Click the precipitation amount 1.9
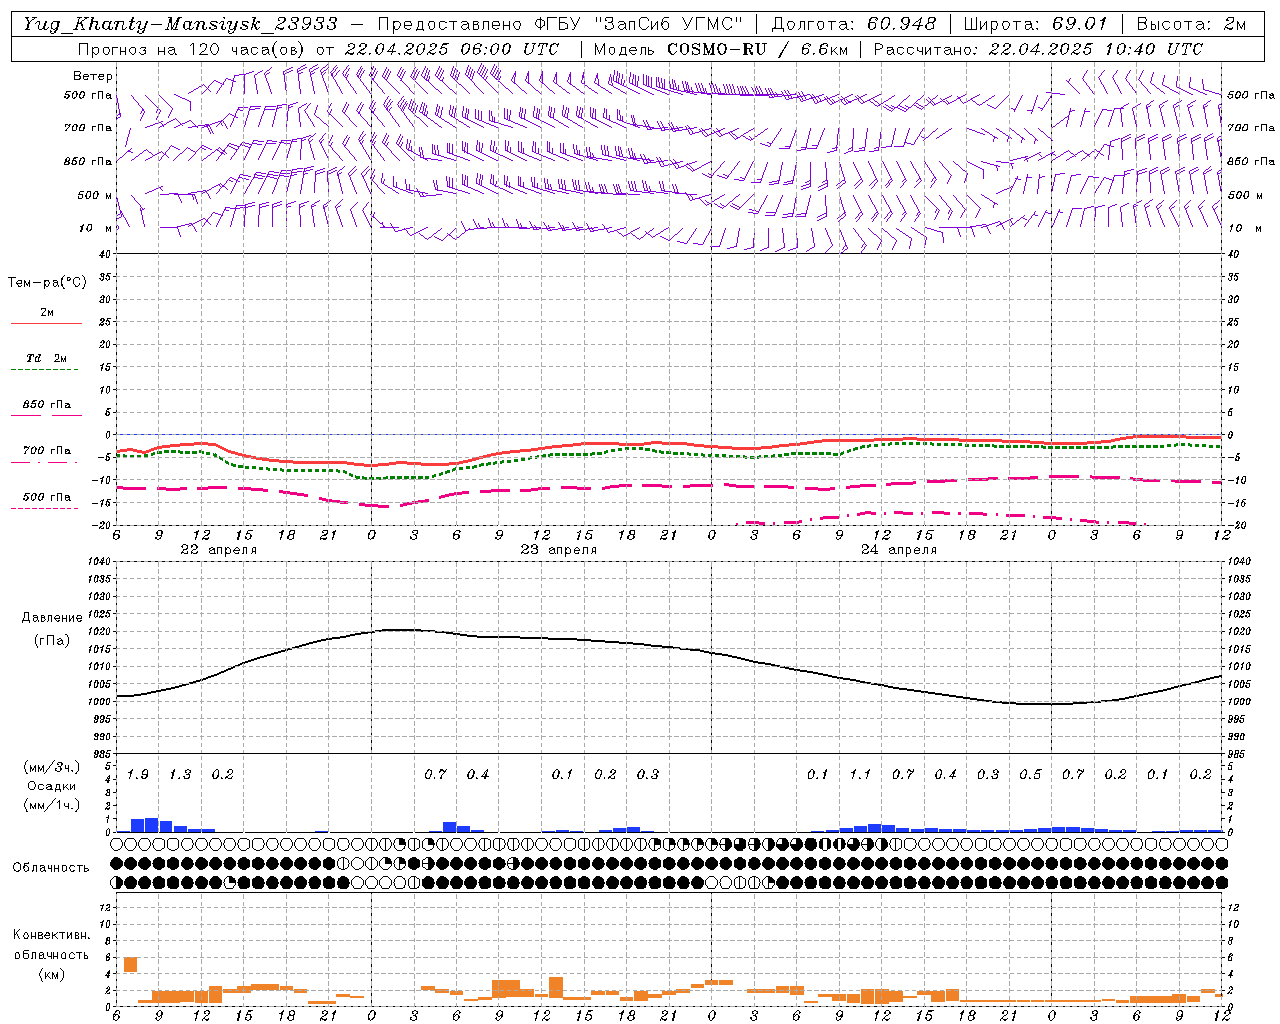The width and height of the screenshot is (1280, 1024). [137, 774]
